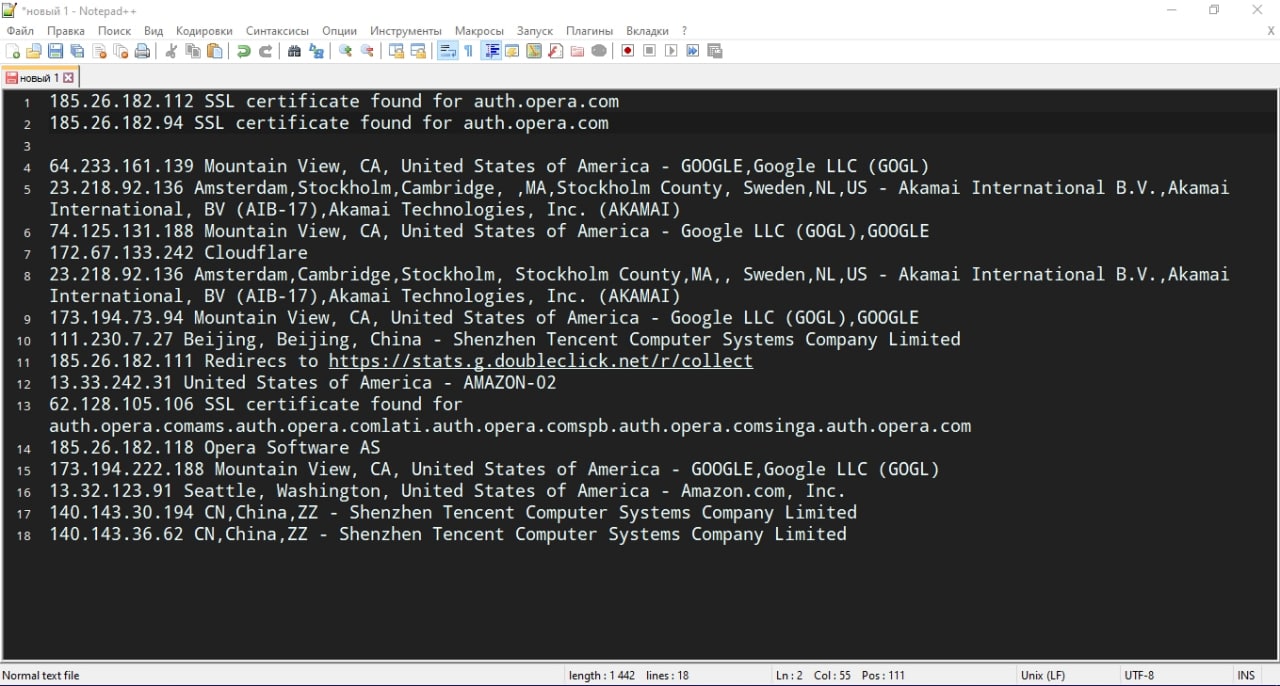Click the Save All toolbar icon
The height and width of the screenshot is (686, 1280).
77,51
